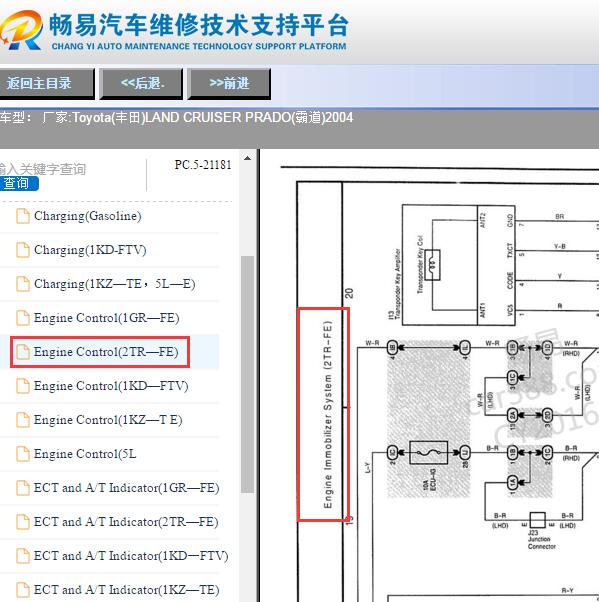
Task: Open Charging(1KD-FTV) document
Action: tap(90, 250)
